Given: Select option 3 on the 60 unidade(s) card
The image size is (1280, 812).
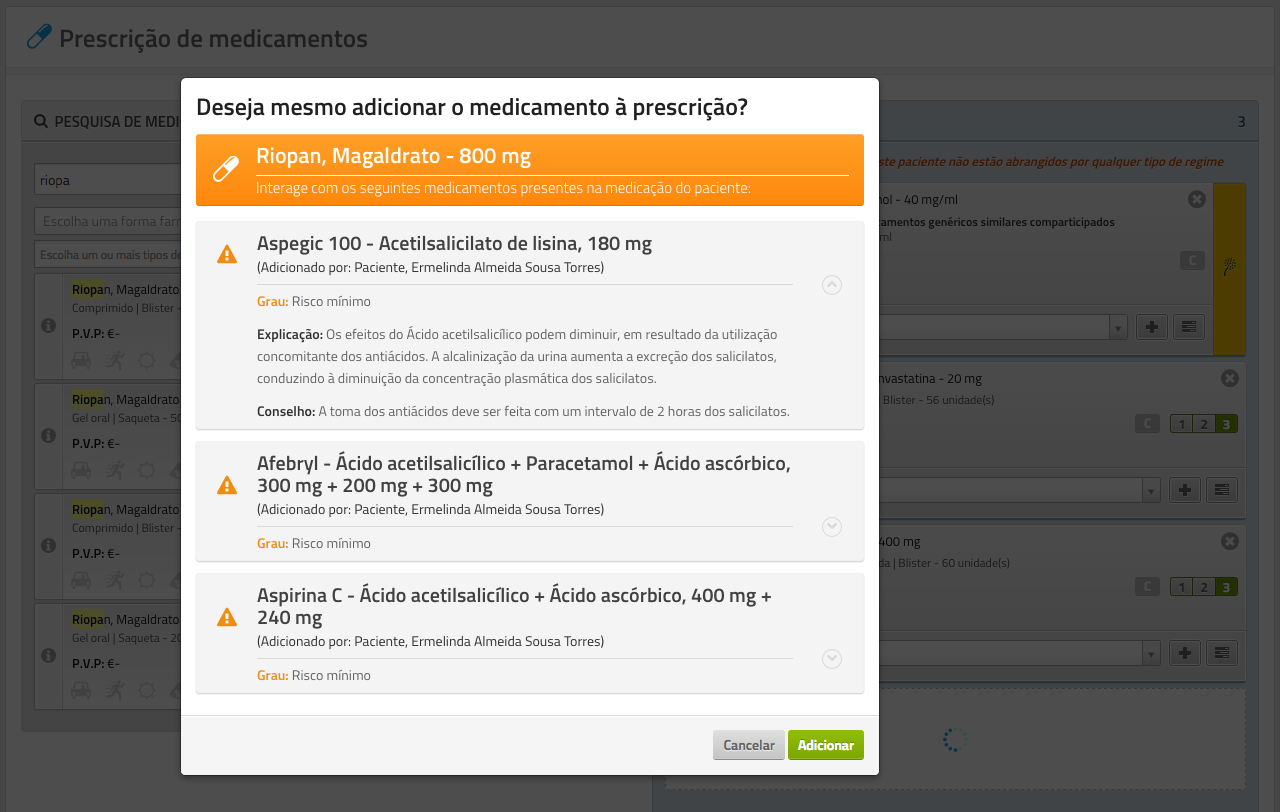Looking at the screenshot, I should (x=1227, y=587).
